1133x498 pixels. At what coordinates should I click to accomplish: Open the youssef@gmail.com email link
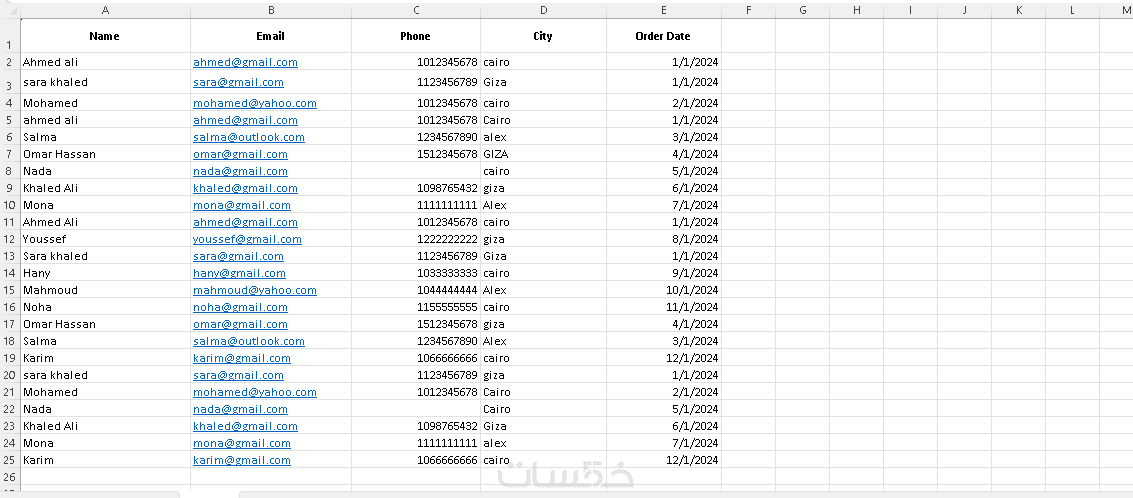point(247,239)
